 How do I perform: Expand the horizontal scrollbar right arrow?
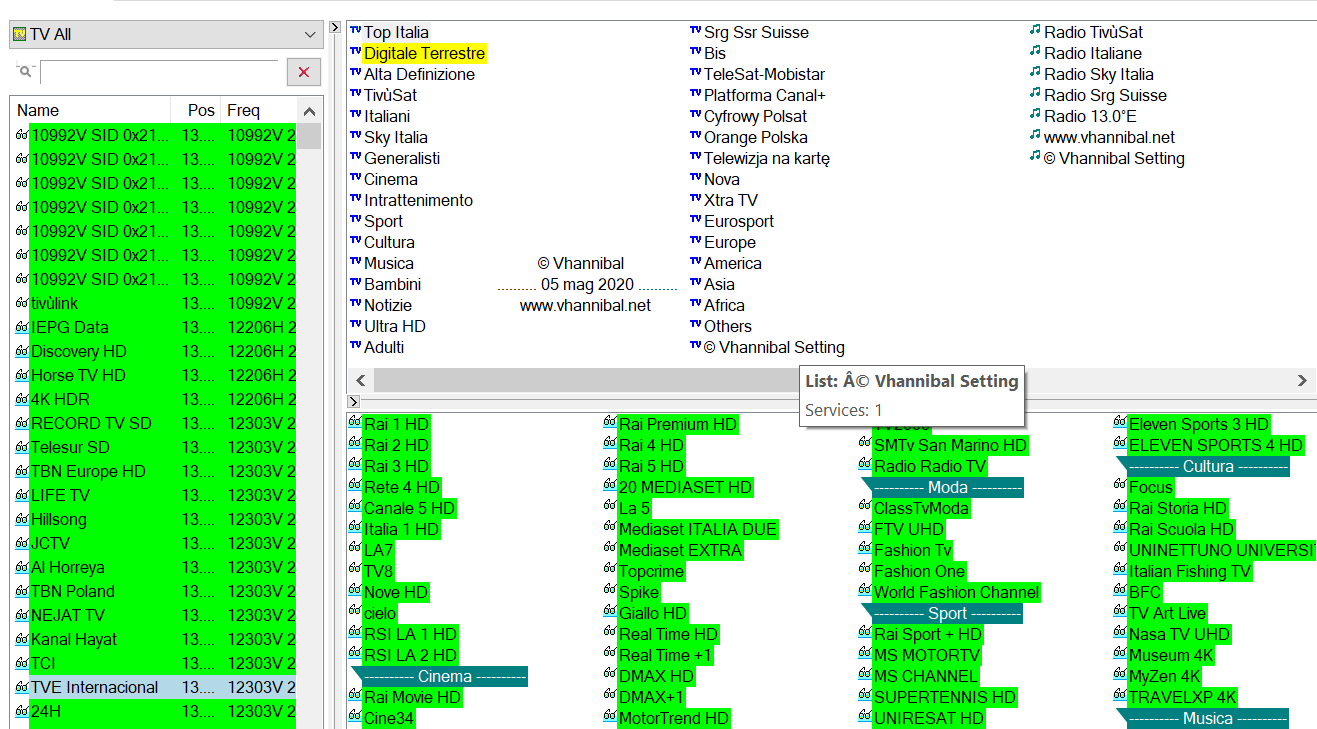click(1302, 380)
